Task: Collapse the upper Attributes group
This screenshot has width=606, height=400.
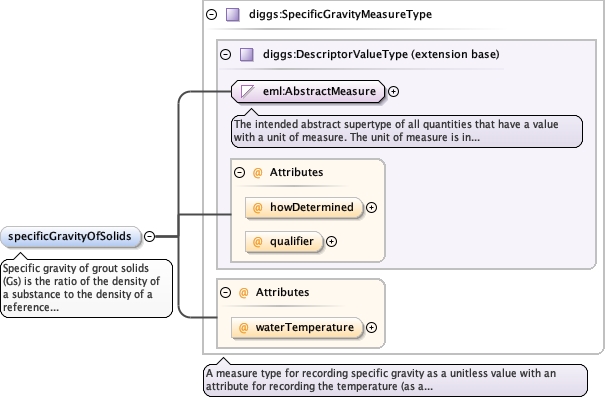Action: pos(240,172)
